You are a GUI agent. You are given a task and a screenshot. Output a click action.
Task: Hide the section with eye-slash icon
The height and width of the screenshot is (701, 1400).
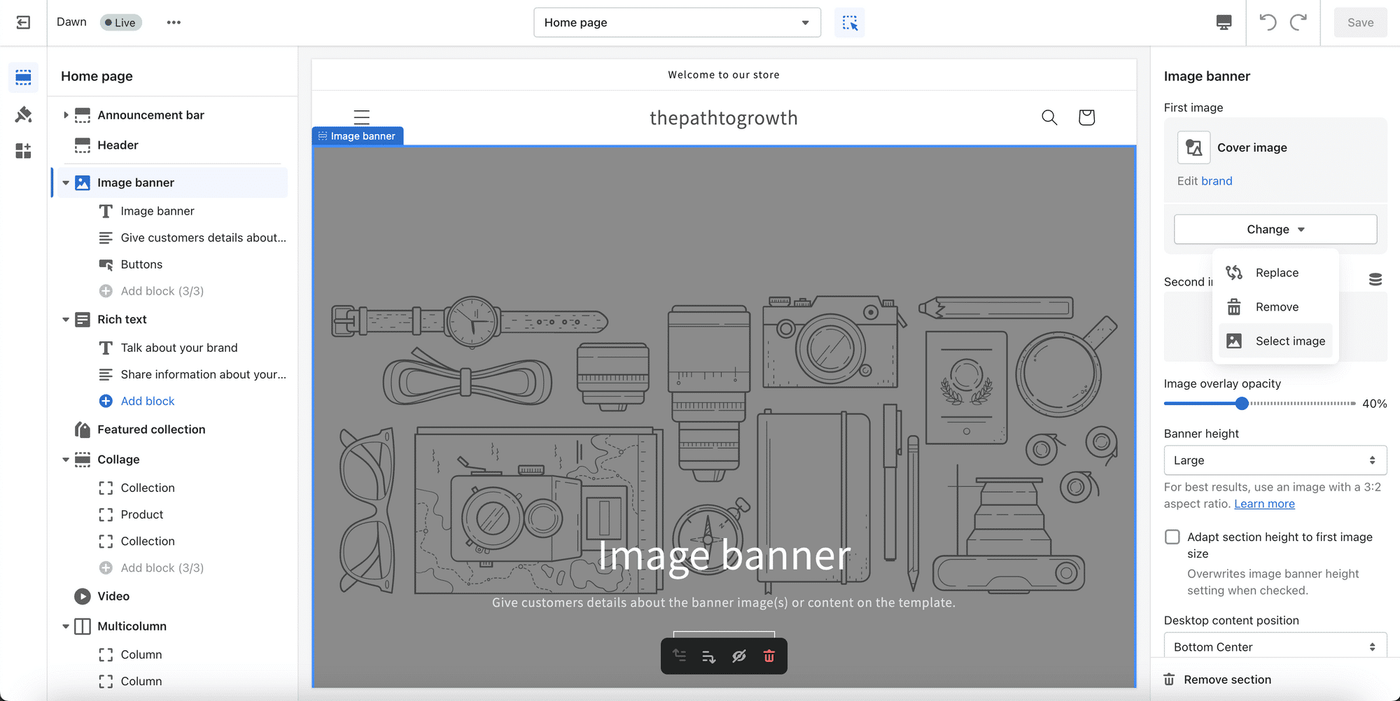(739, 656)
